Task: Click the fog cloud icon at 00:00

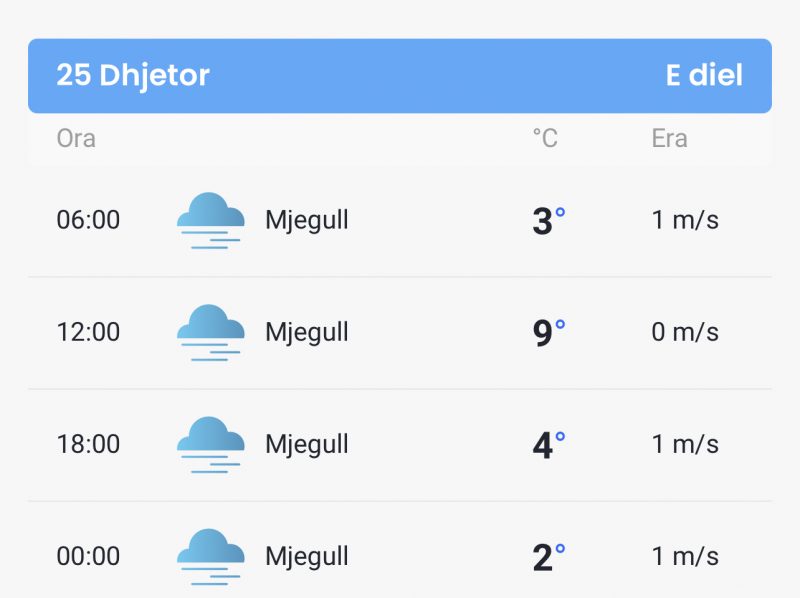Action: point(211,557)
